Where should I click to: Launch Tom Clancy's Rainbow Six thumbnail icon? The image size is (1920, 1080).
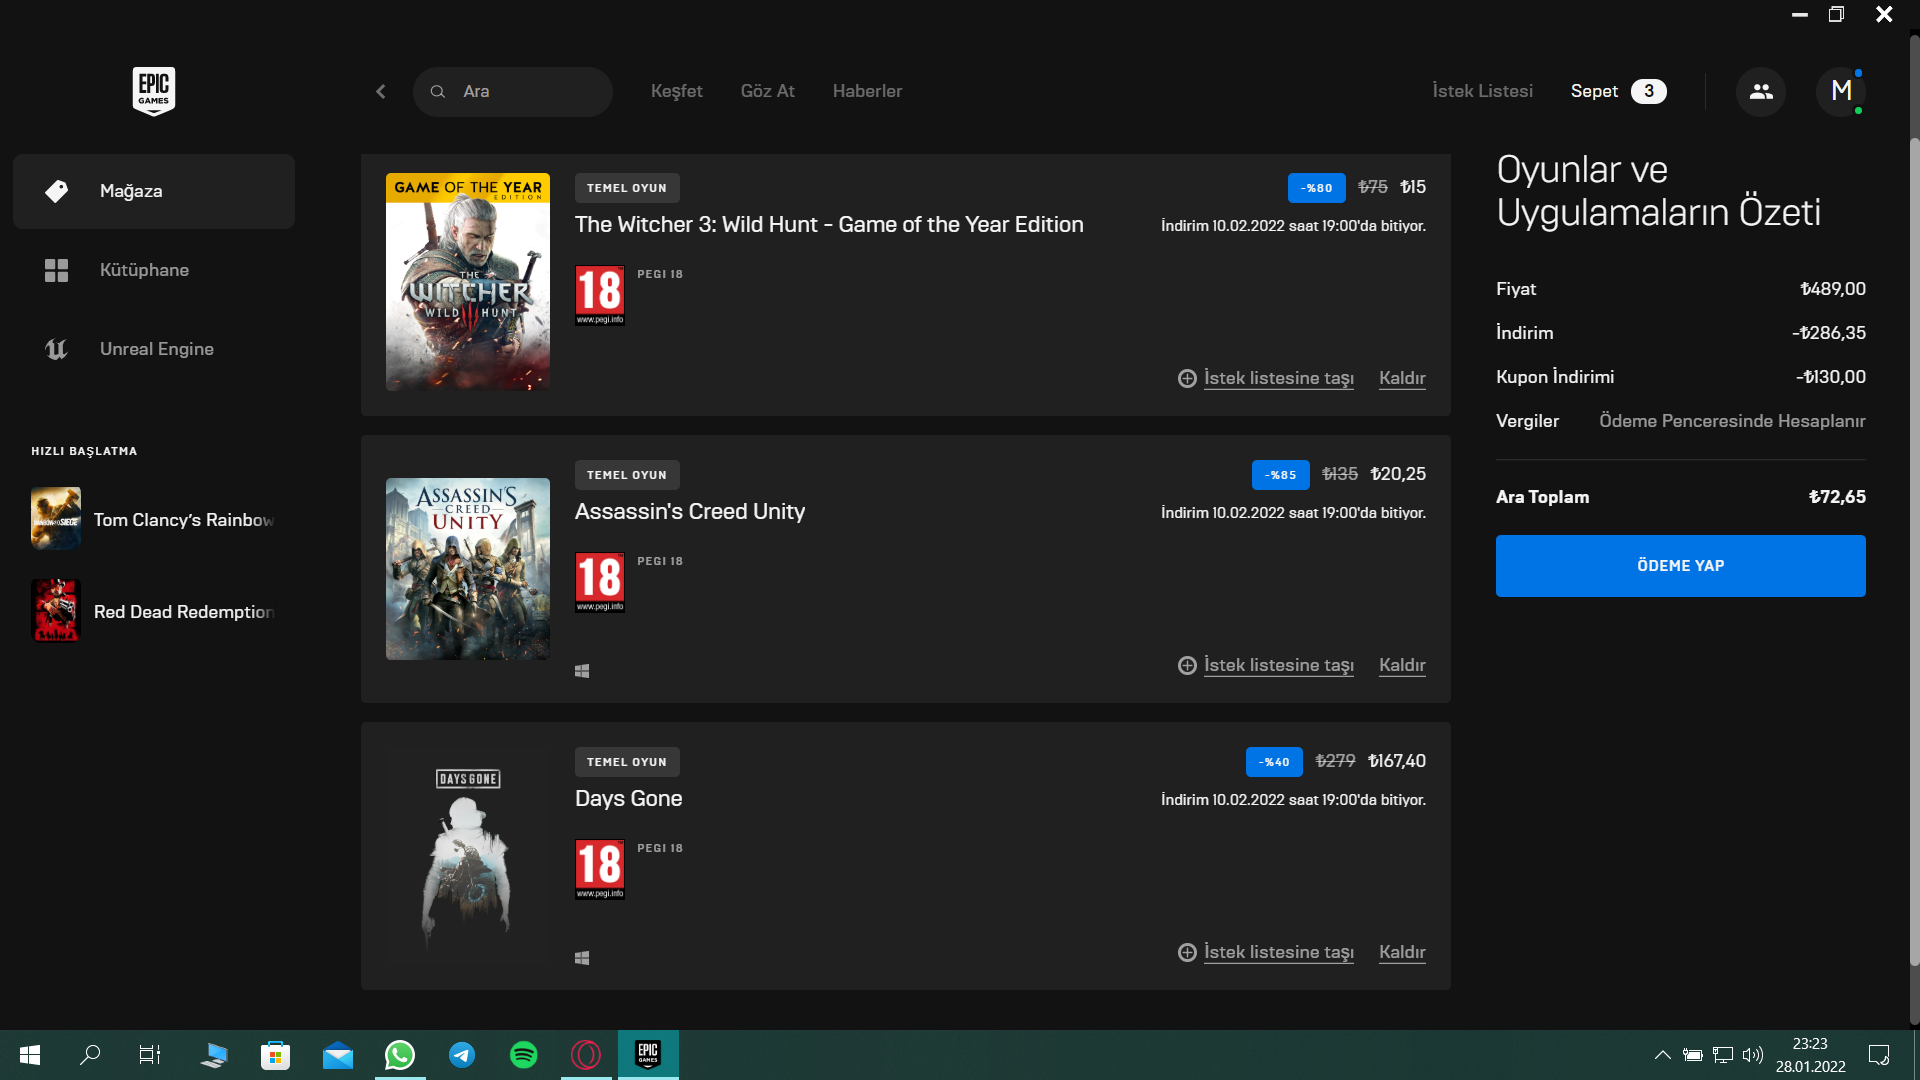56,518
